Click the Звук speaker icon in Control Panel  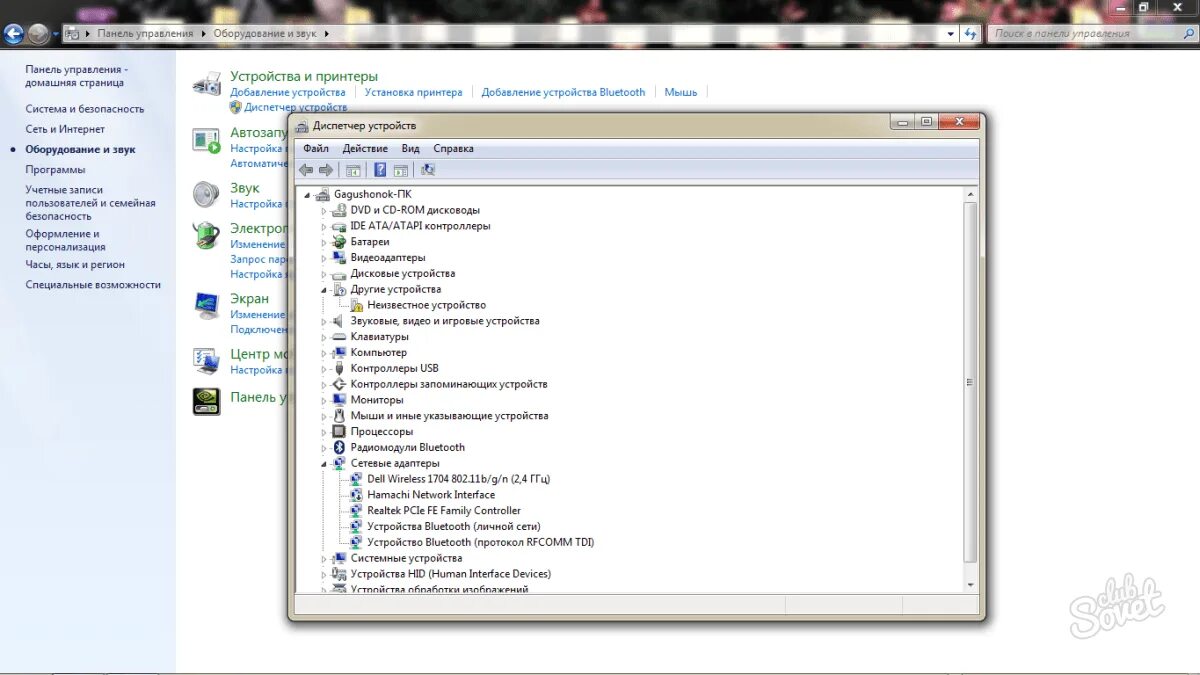coord(207,194)
